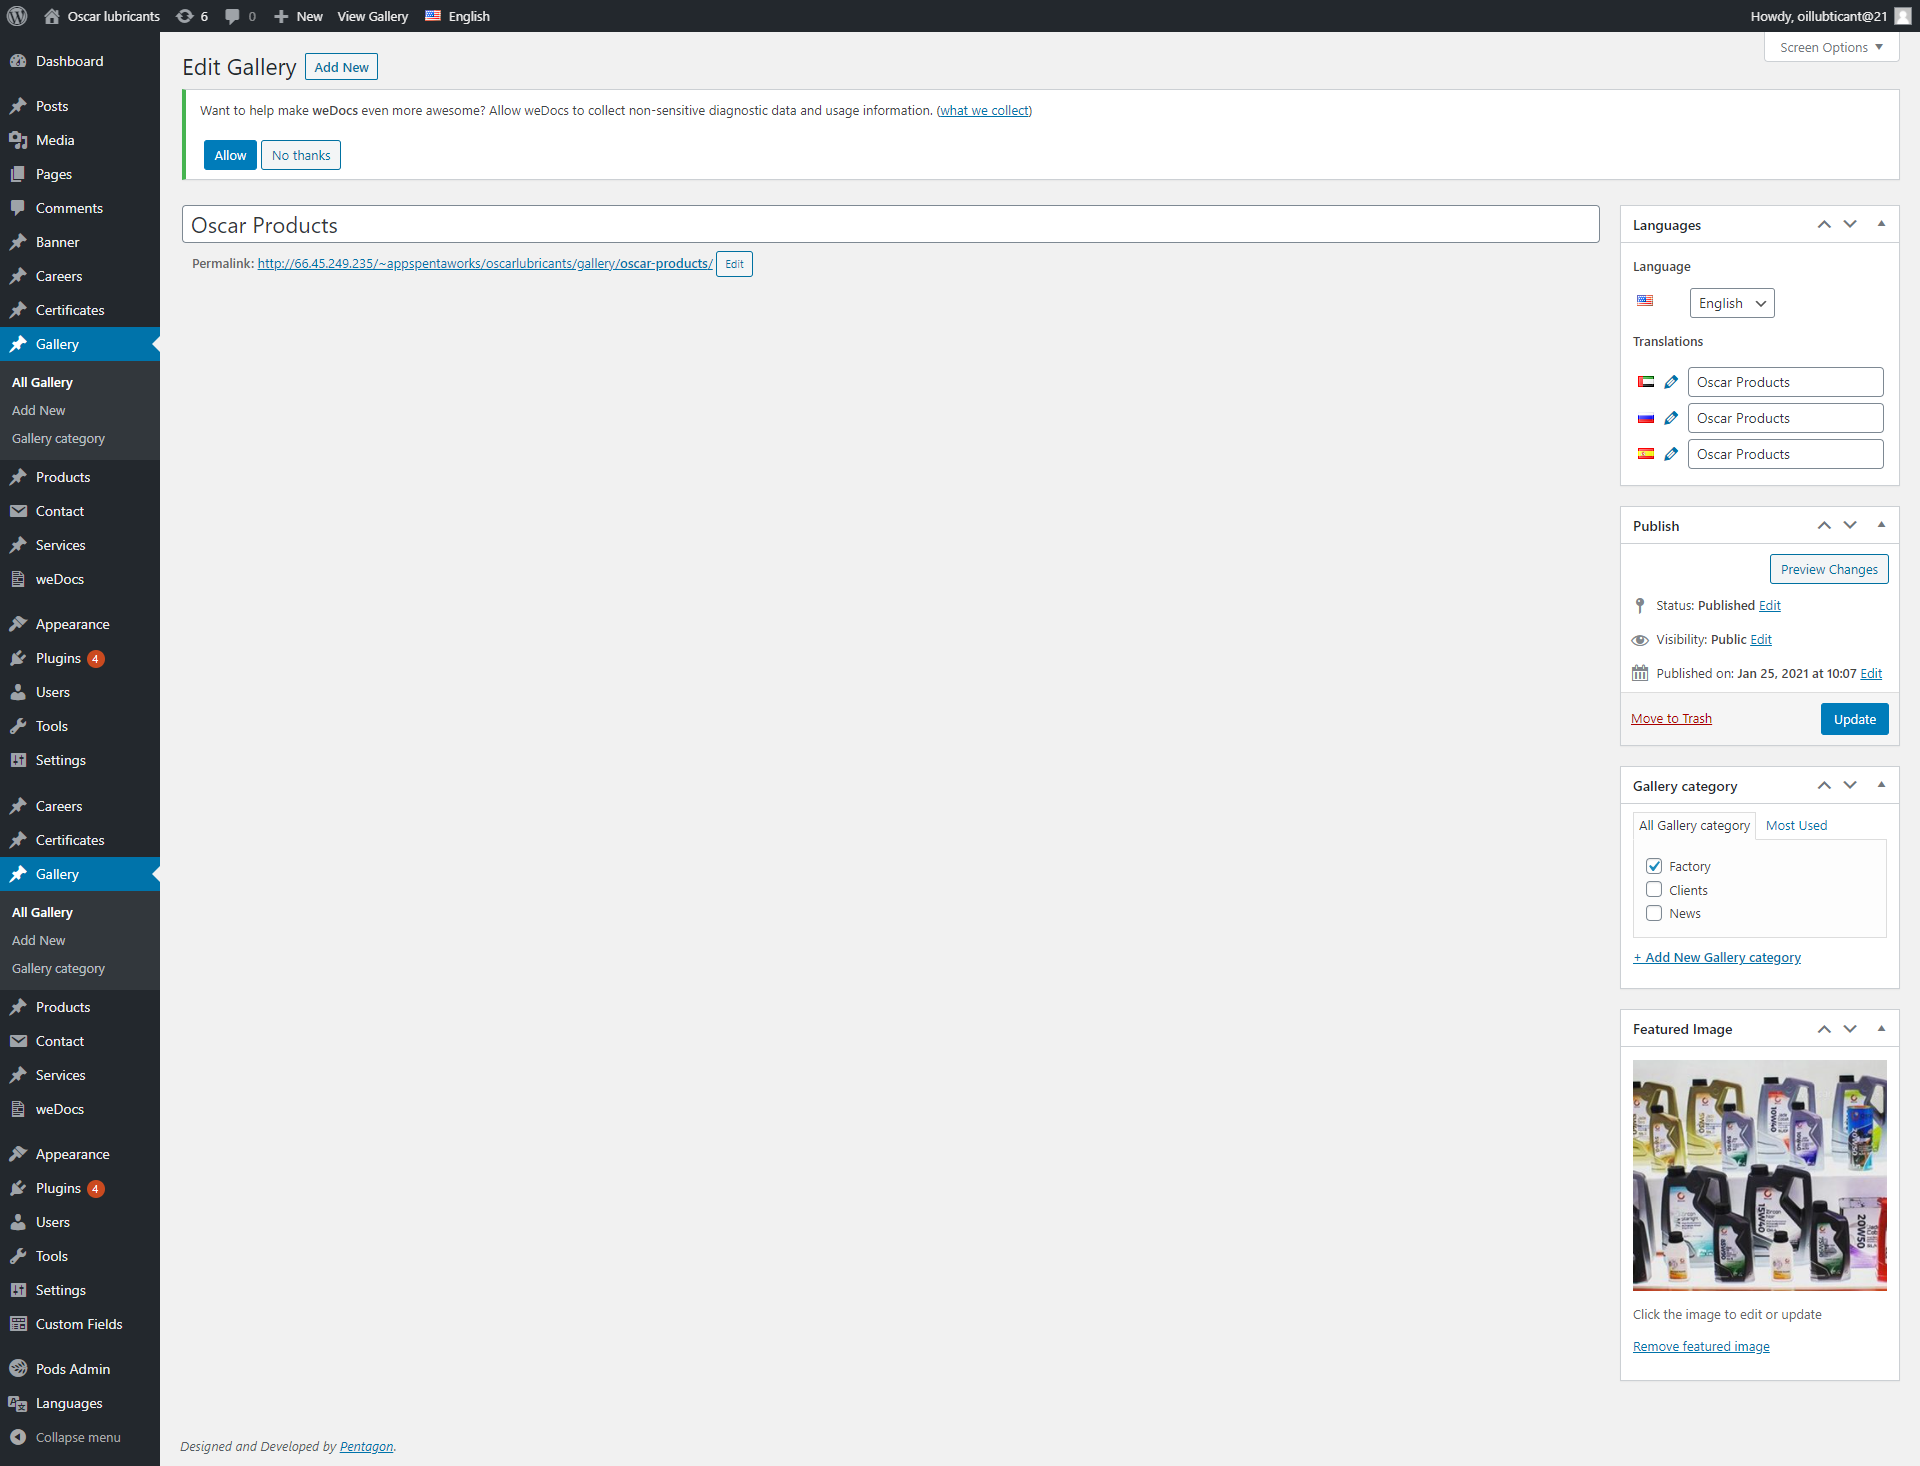Screen dimensions: 1920x1466
Task: Edit the Arabic translation pencil icon
Action: (1671, 382)
